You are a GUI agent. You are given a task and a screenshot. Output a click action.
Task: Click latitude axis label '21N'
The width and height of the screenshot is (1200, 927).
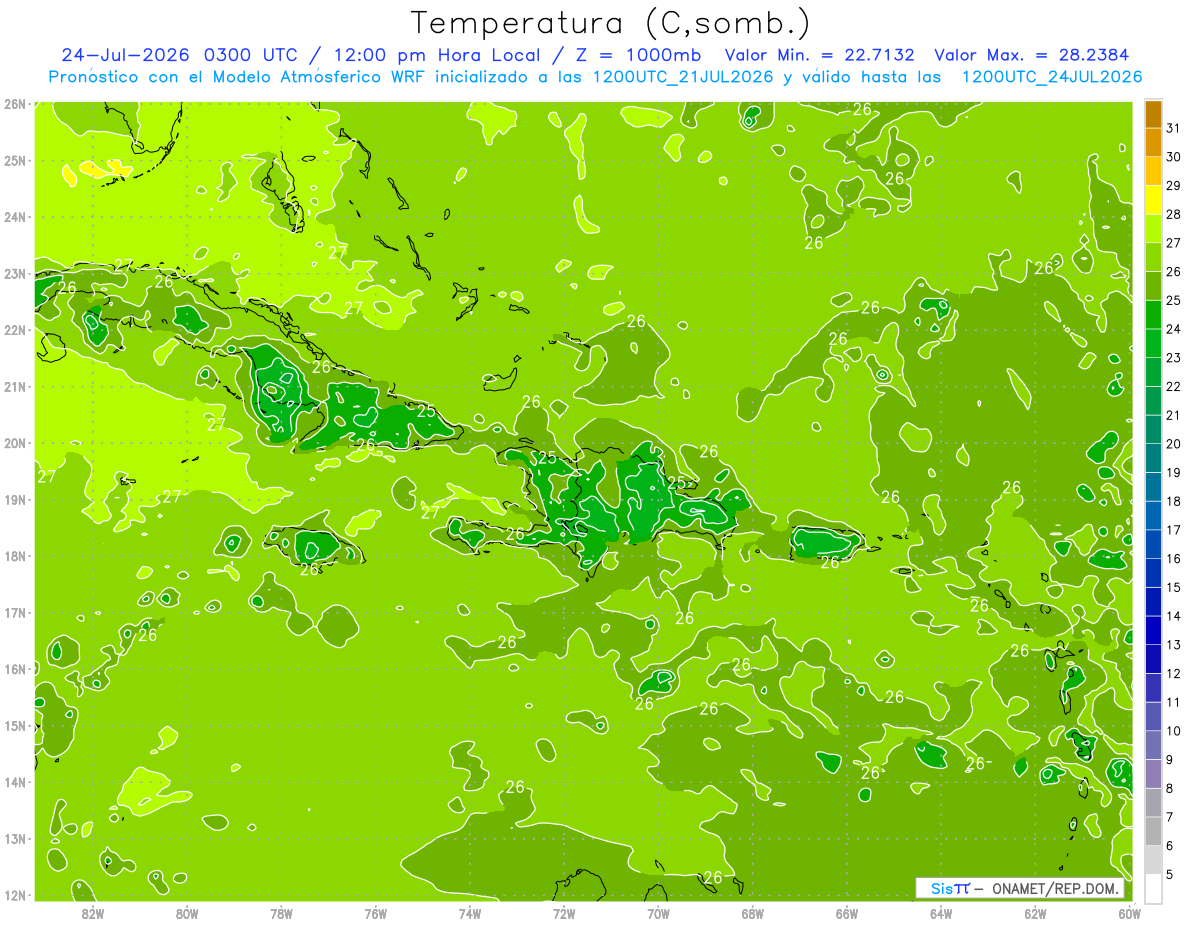pyautogui.click(x=14, y=387)
